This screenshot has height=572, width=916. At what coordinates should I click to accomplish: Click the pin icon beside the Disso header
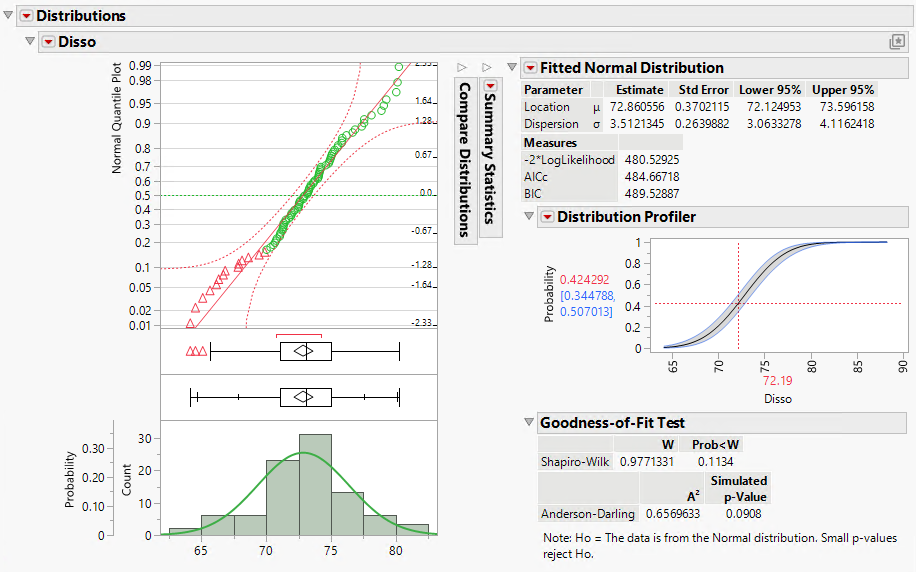pos(897,42)
